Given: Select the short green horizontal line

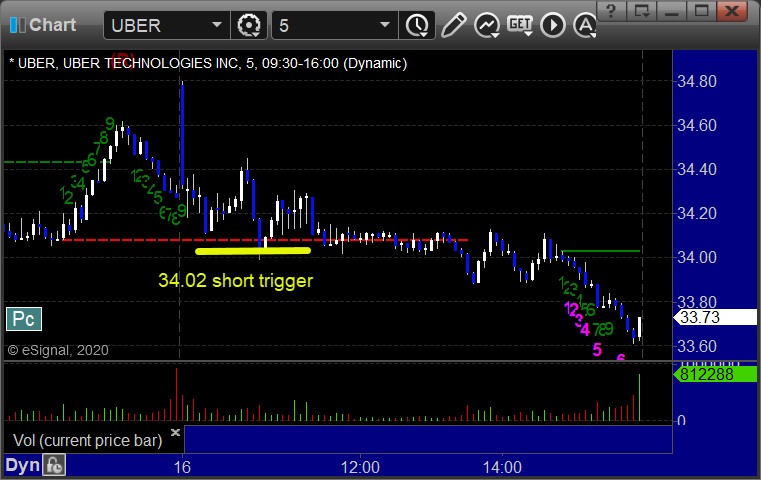Looking at the screenshot, I should [601, 251].
